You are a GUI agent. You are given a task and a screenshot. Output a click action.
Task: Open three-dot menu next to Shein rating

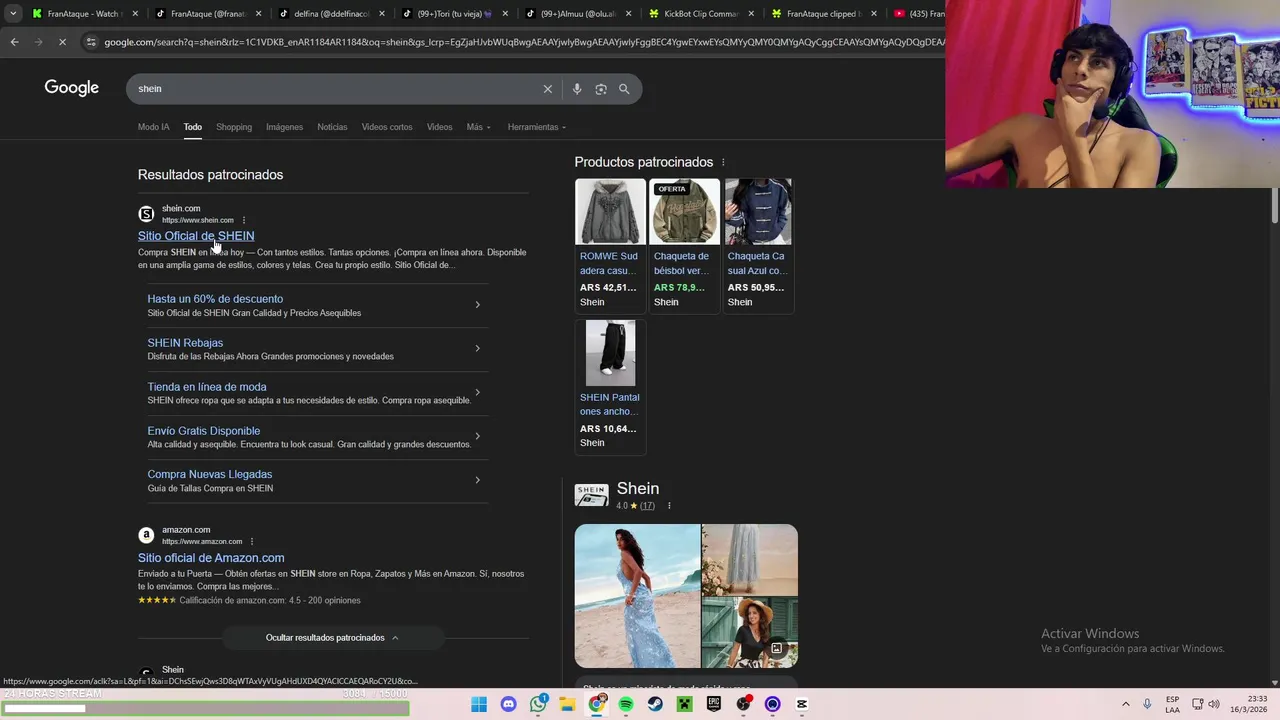[x=669, y=506]
